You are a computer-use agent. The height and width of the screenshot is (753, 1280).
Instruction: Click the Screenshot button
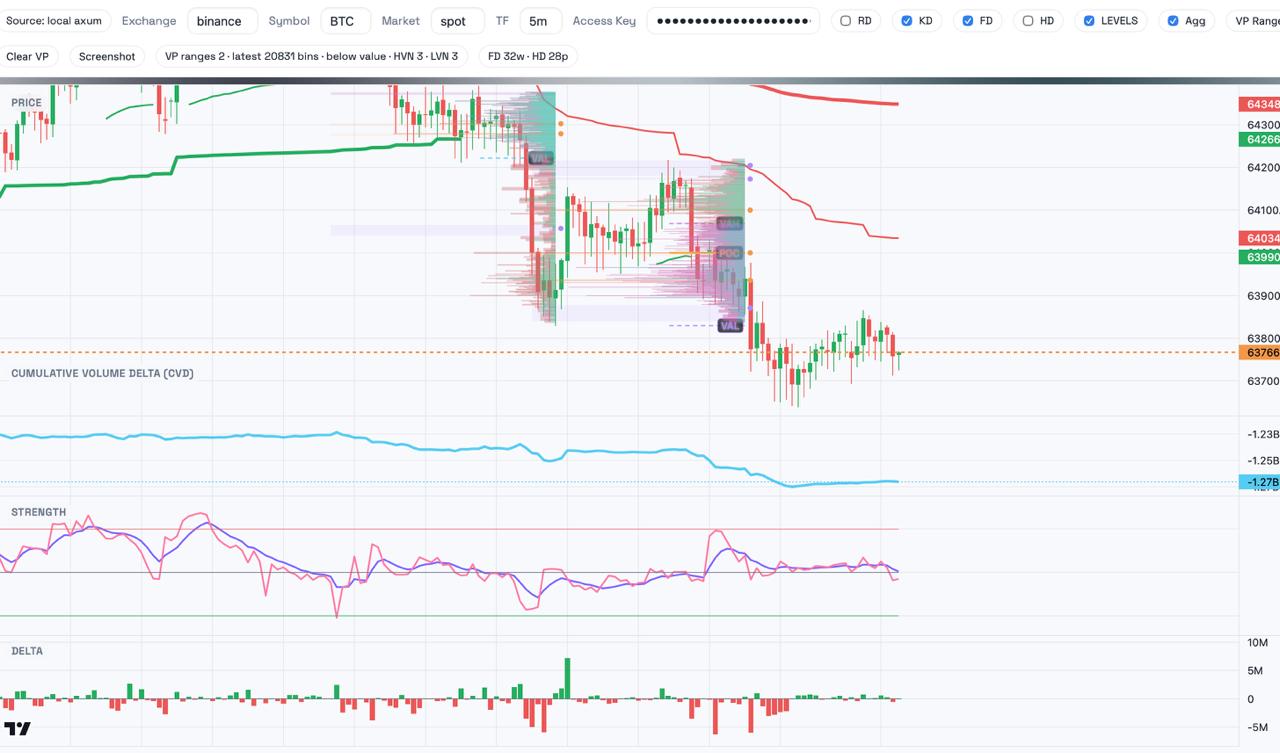(x=107, y=56)
